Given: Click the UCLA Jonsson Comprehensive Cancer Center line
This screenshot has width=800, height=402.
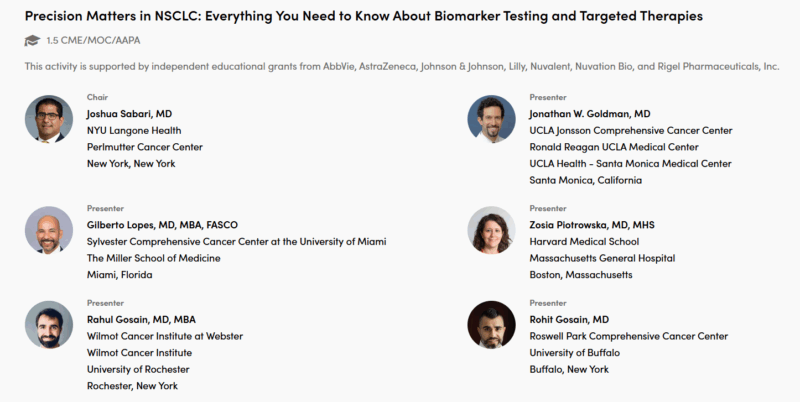Looking at the screenshot, I should tap(631, 131).
